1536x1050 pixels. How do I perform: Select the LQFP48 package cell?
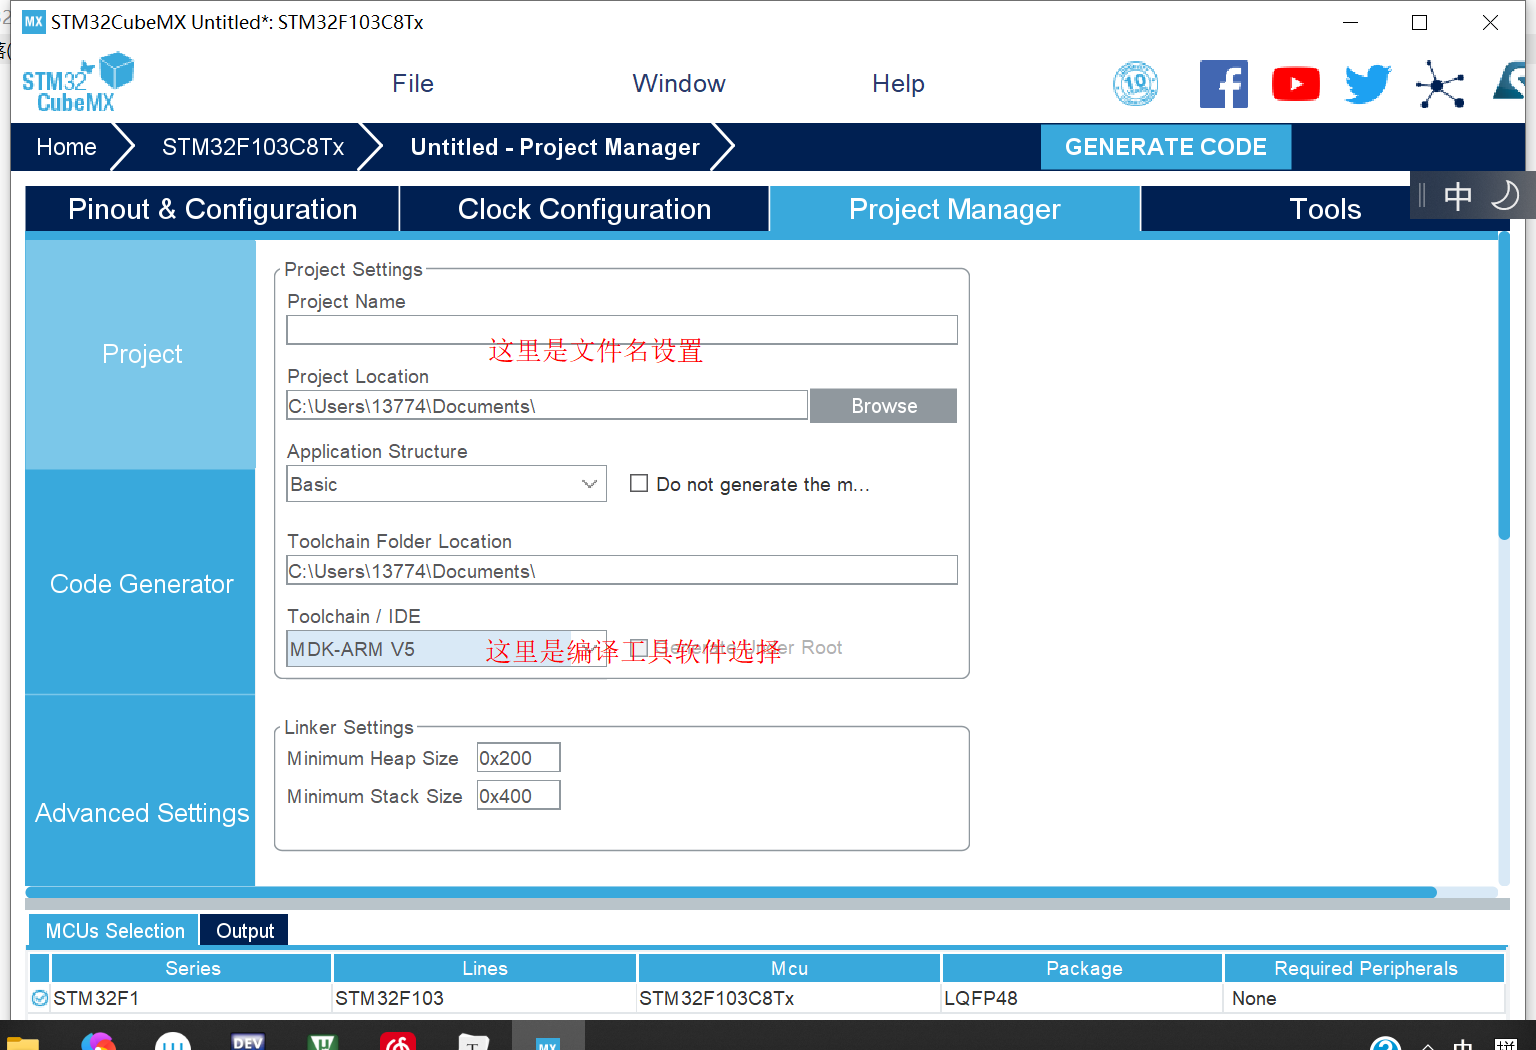point(1083,998)
